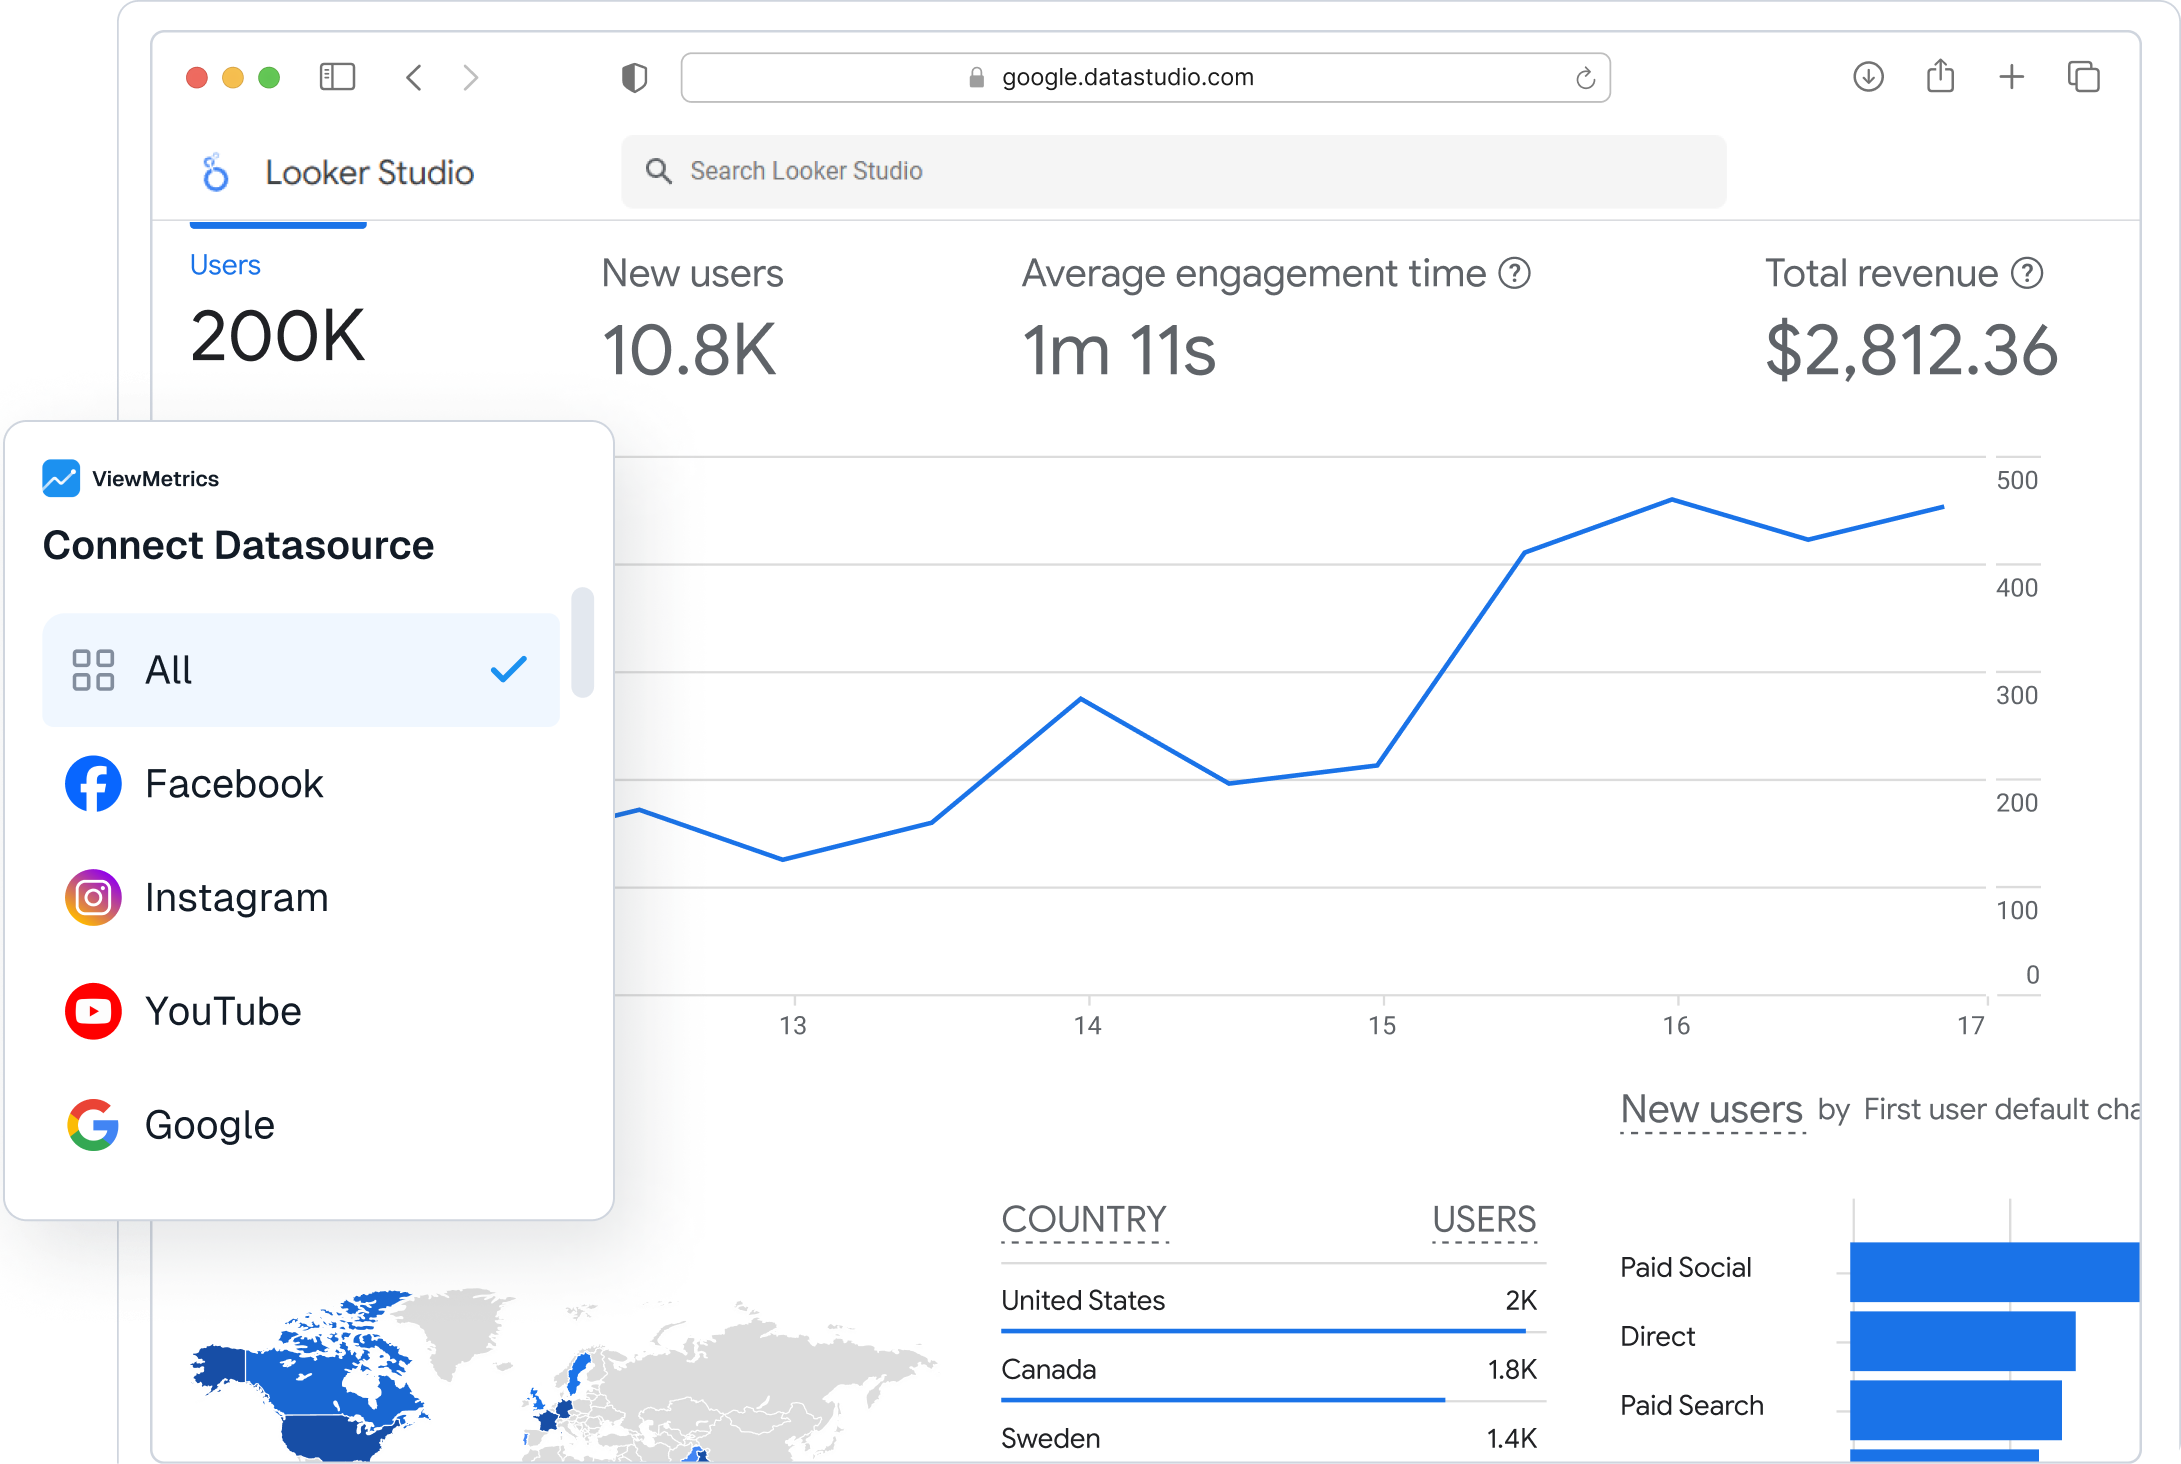
Task: Click the Looker Studio logo
Action: [x=216, y=172]
